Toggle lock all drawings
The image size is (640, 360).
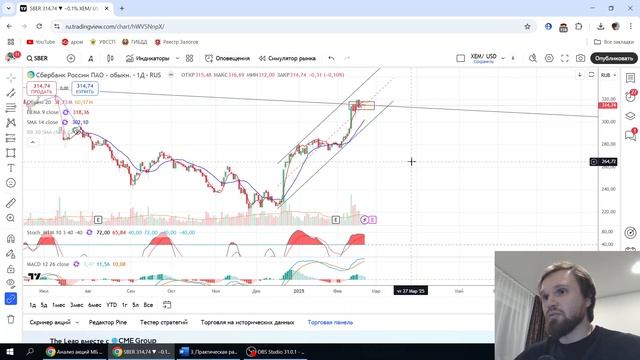(11, 269)
